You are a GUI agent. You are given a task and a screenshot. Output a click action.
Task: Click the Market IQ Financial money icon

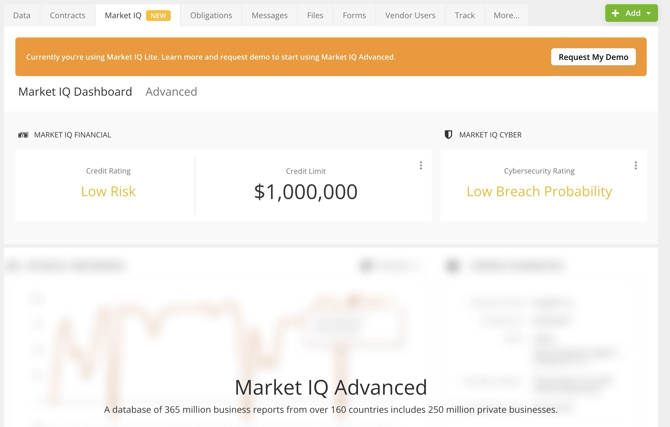point(23,135)
